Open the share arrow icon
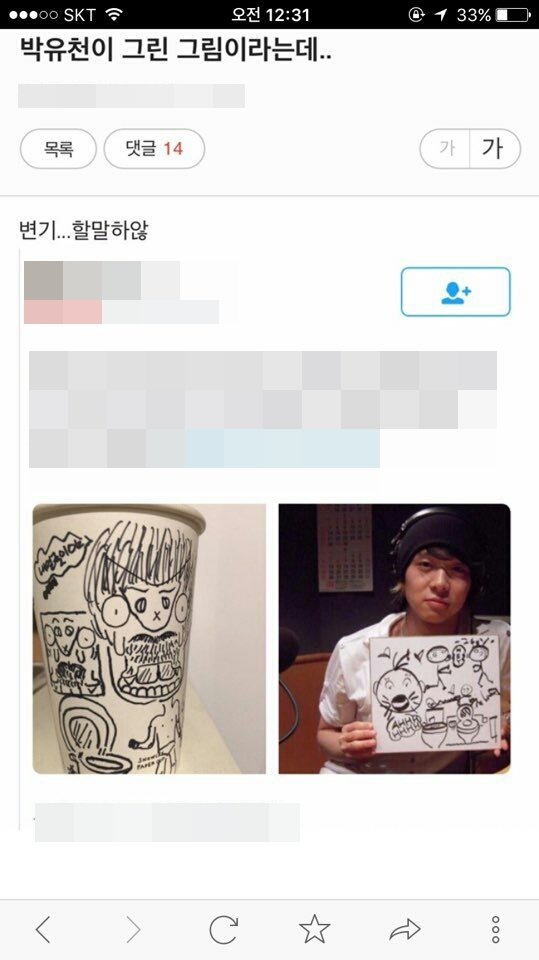This screenshot has height=960, width=539. [x=405, y=930]
